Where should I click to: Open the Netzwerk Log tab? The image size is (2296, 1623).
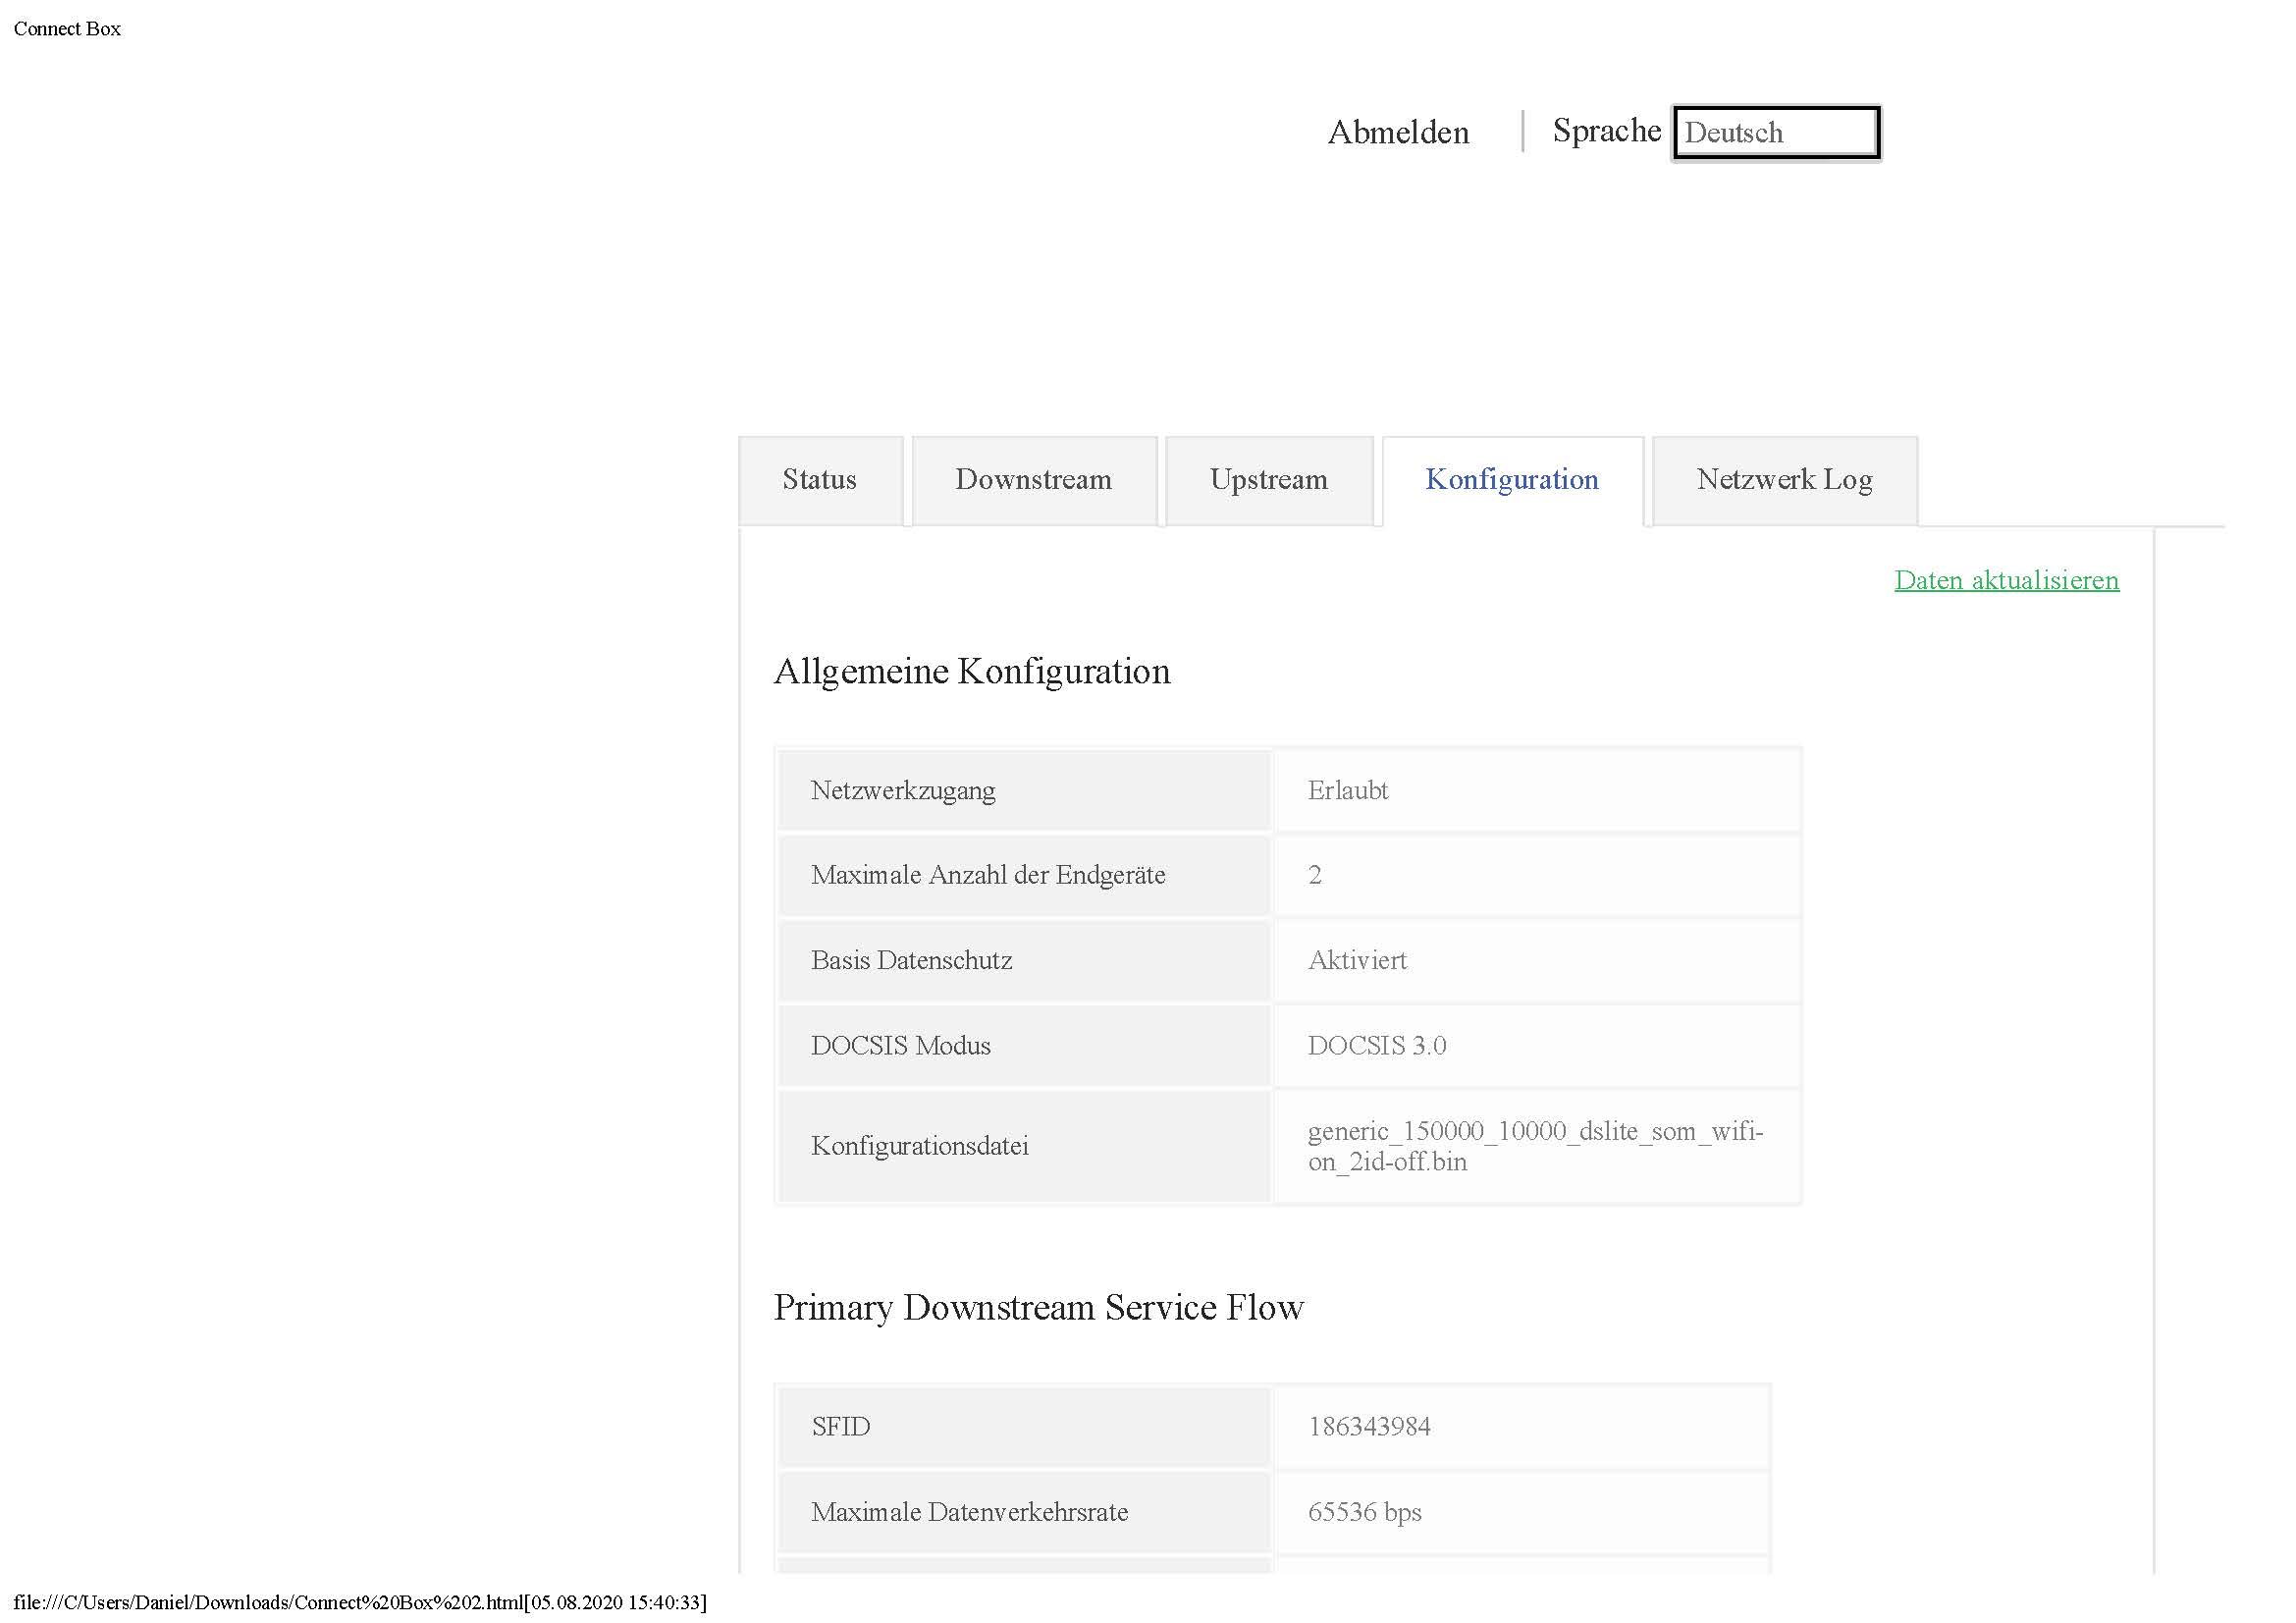[1784, 480]
